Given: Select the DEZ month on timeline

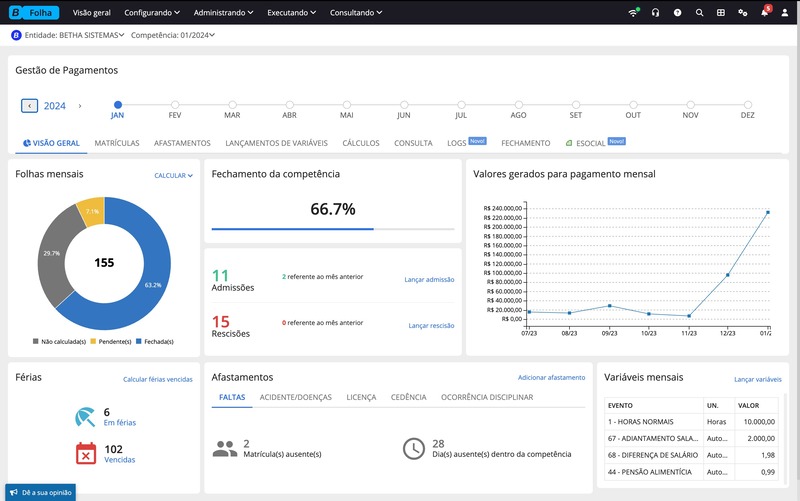Looking at the screenshot, I should click(x=747, y=104).
